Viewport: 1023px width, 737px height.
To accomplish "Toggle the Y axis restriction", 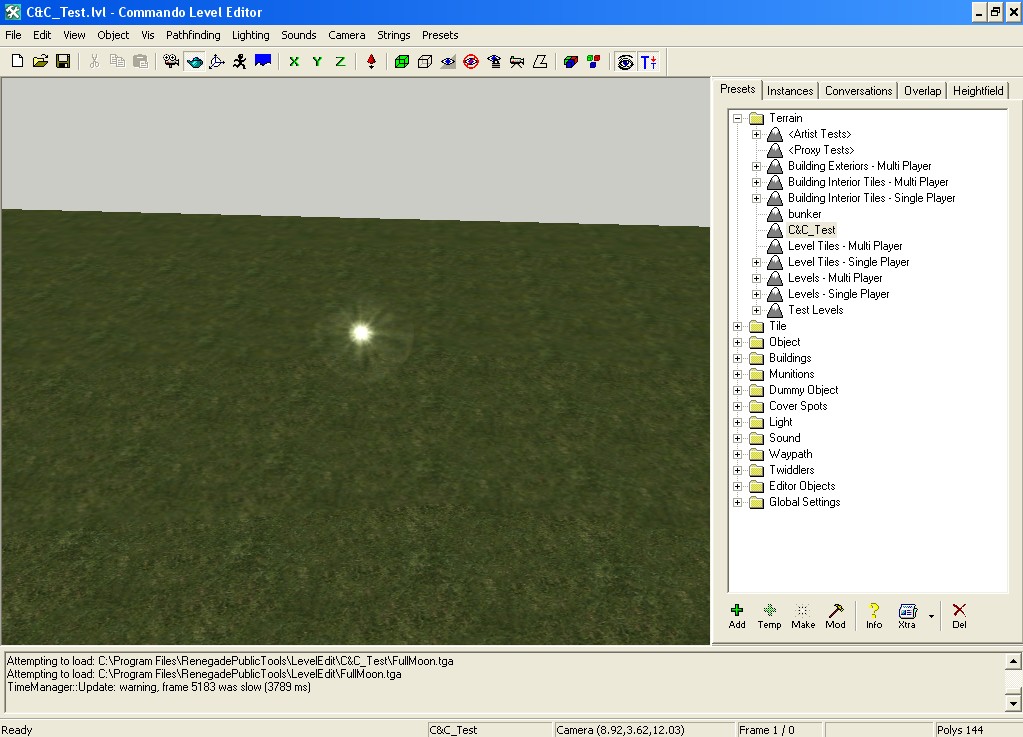I will 317,62.
